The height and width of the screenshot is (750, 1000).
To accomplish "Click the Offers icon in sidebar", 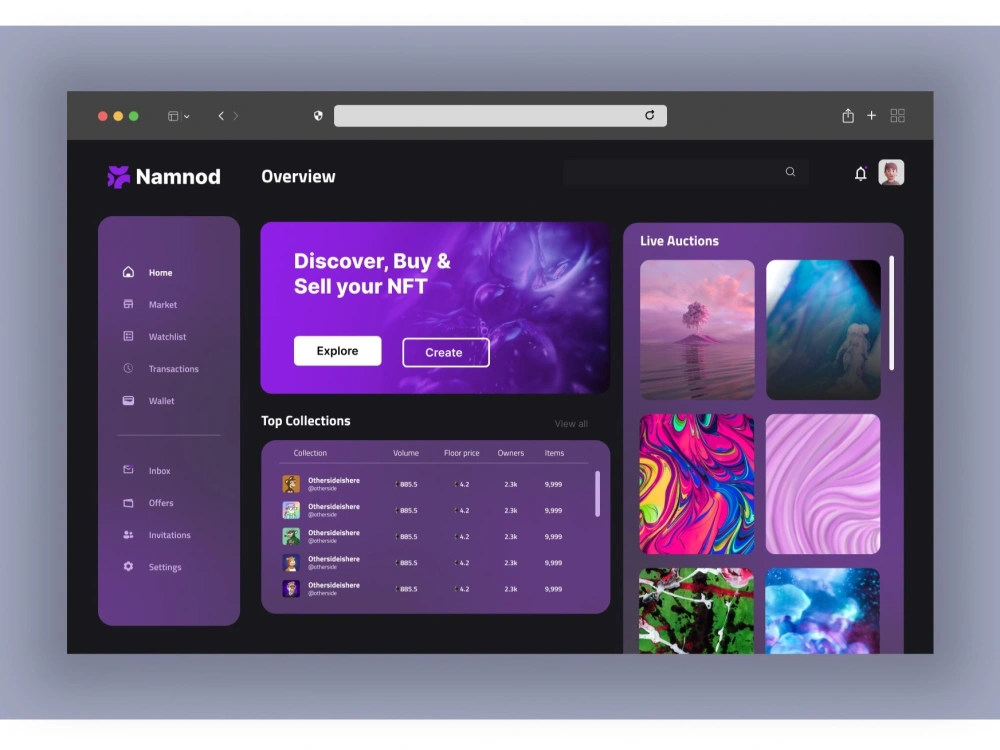I will pyautogui.click(x=128, y=503).
